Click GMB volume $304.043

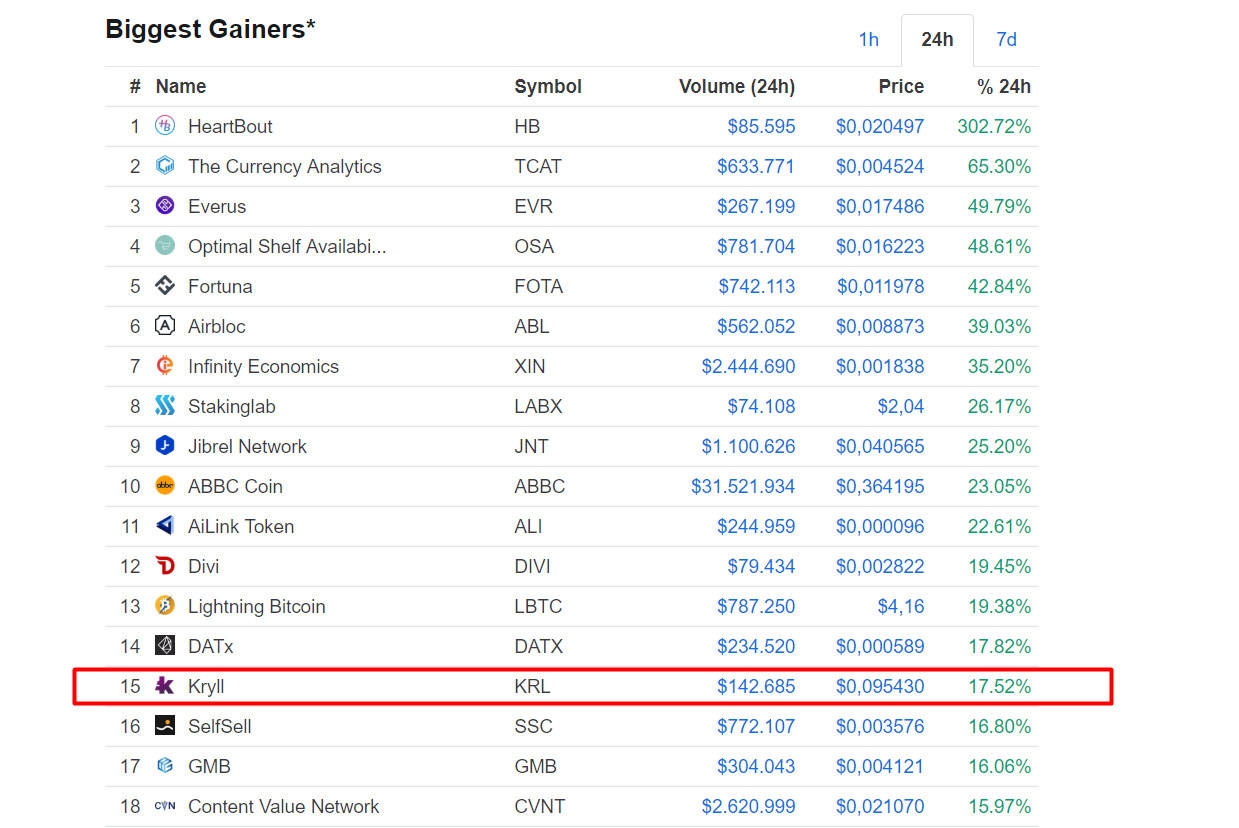[756, 767]
